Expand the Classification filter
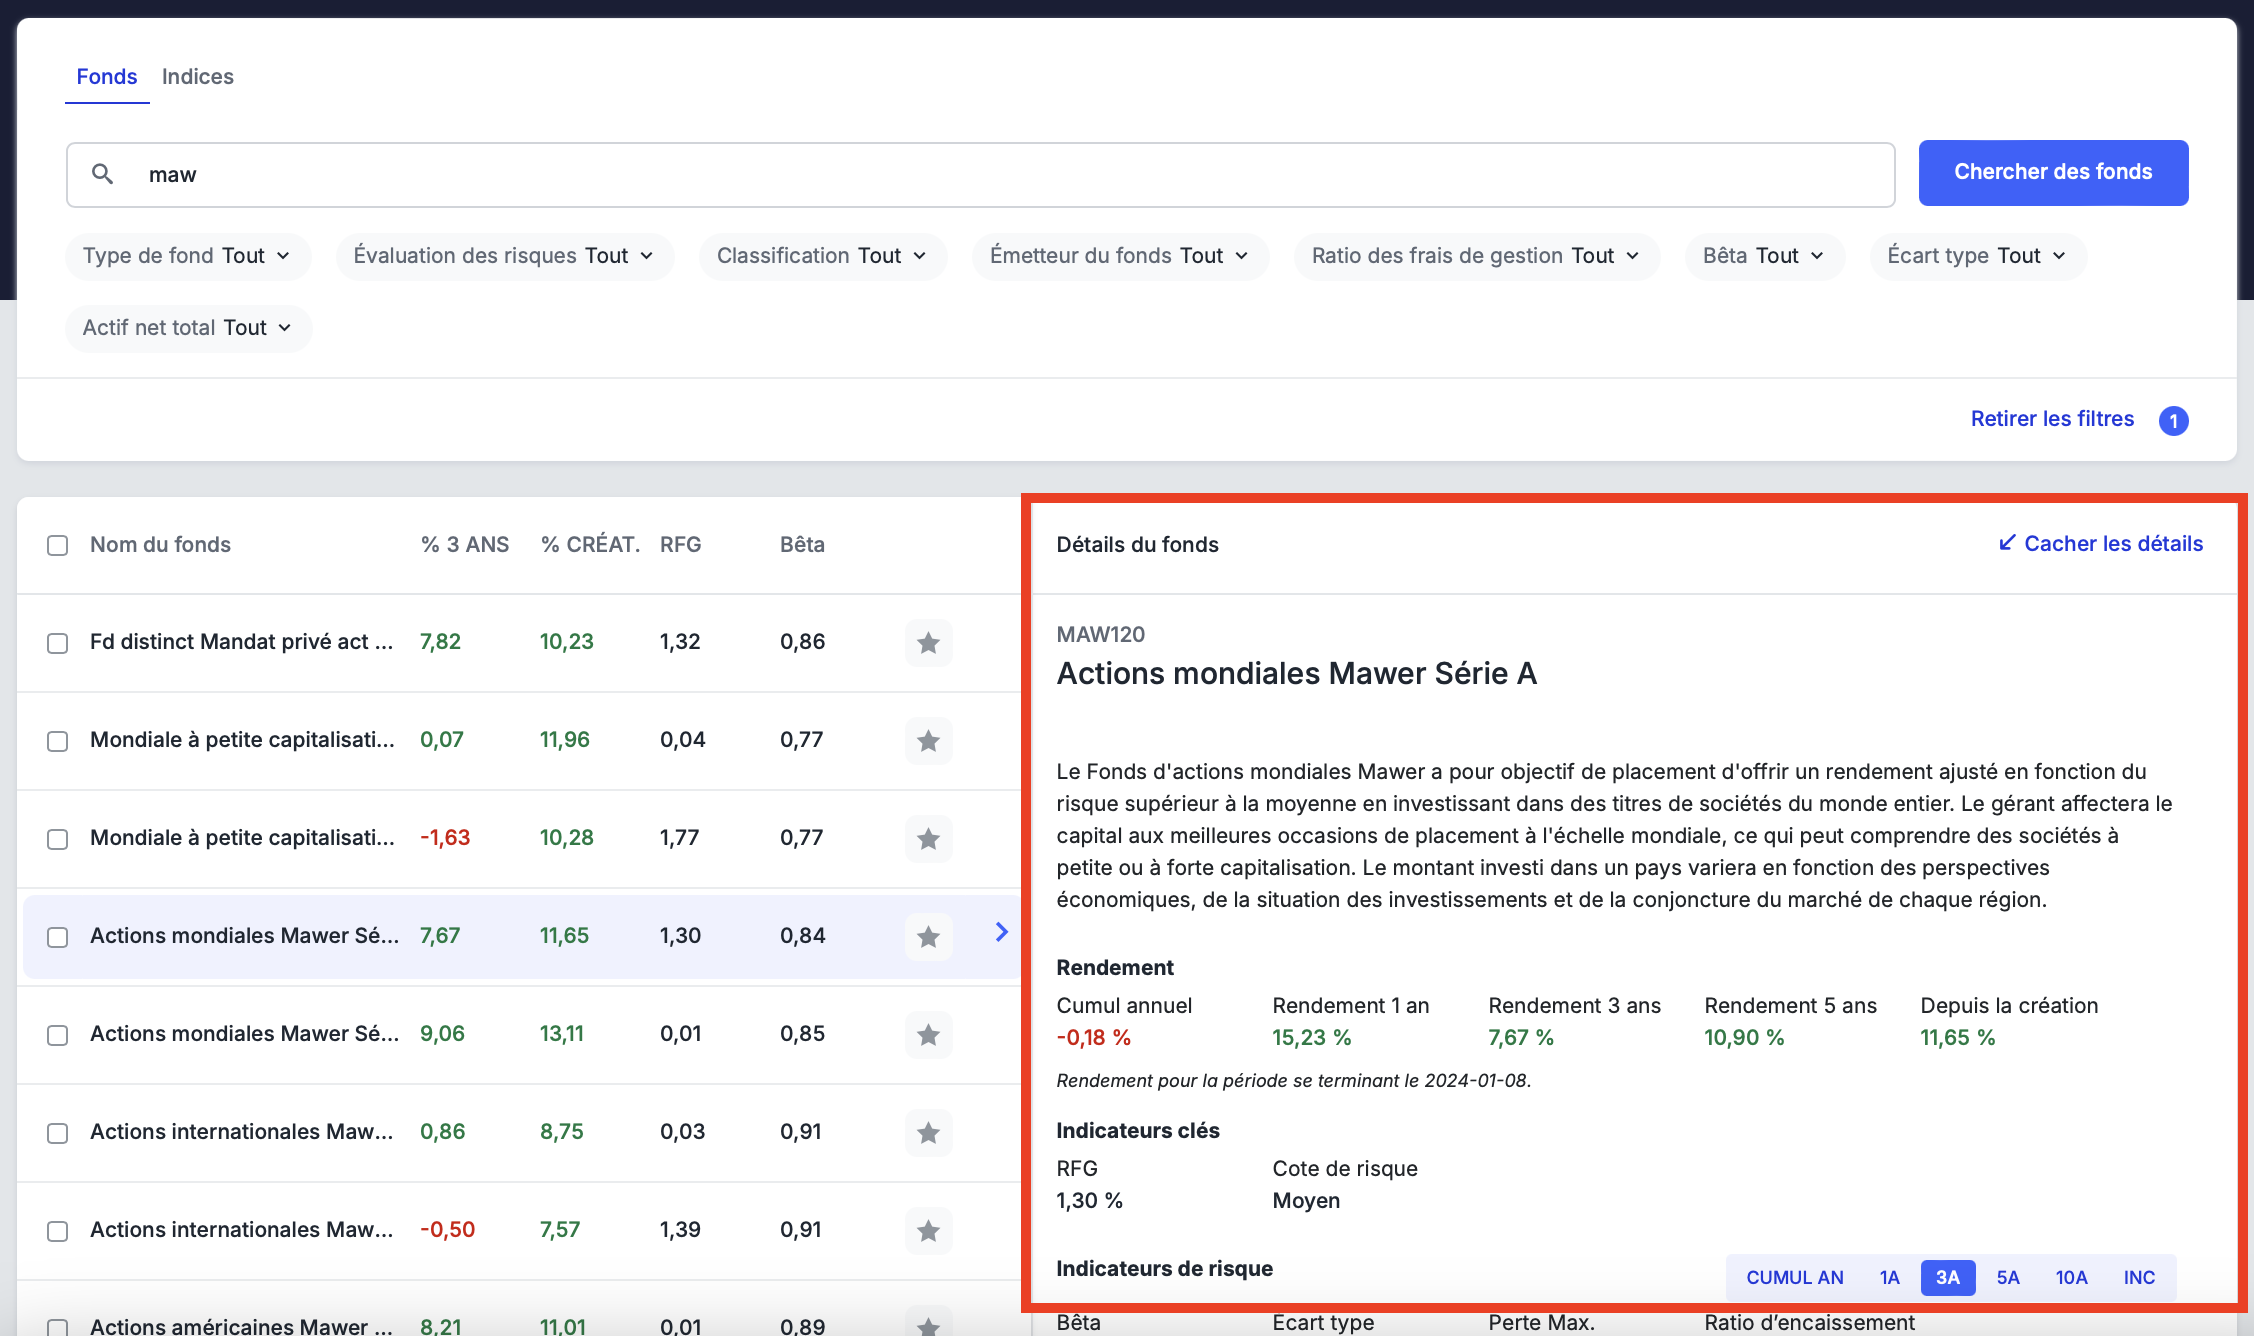This screenshot has width=2254, height=1336. tap(822, 256)
